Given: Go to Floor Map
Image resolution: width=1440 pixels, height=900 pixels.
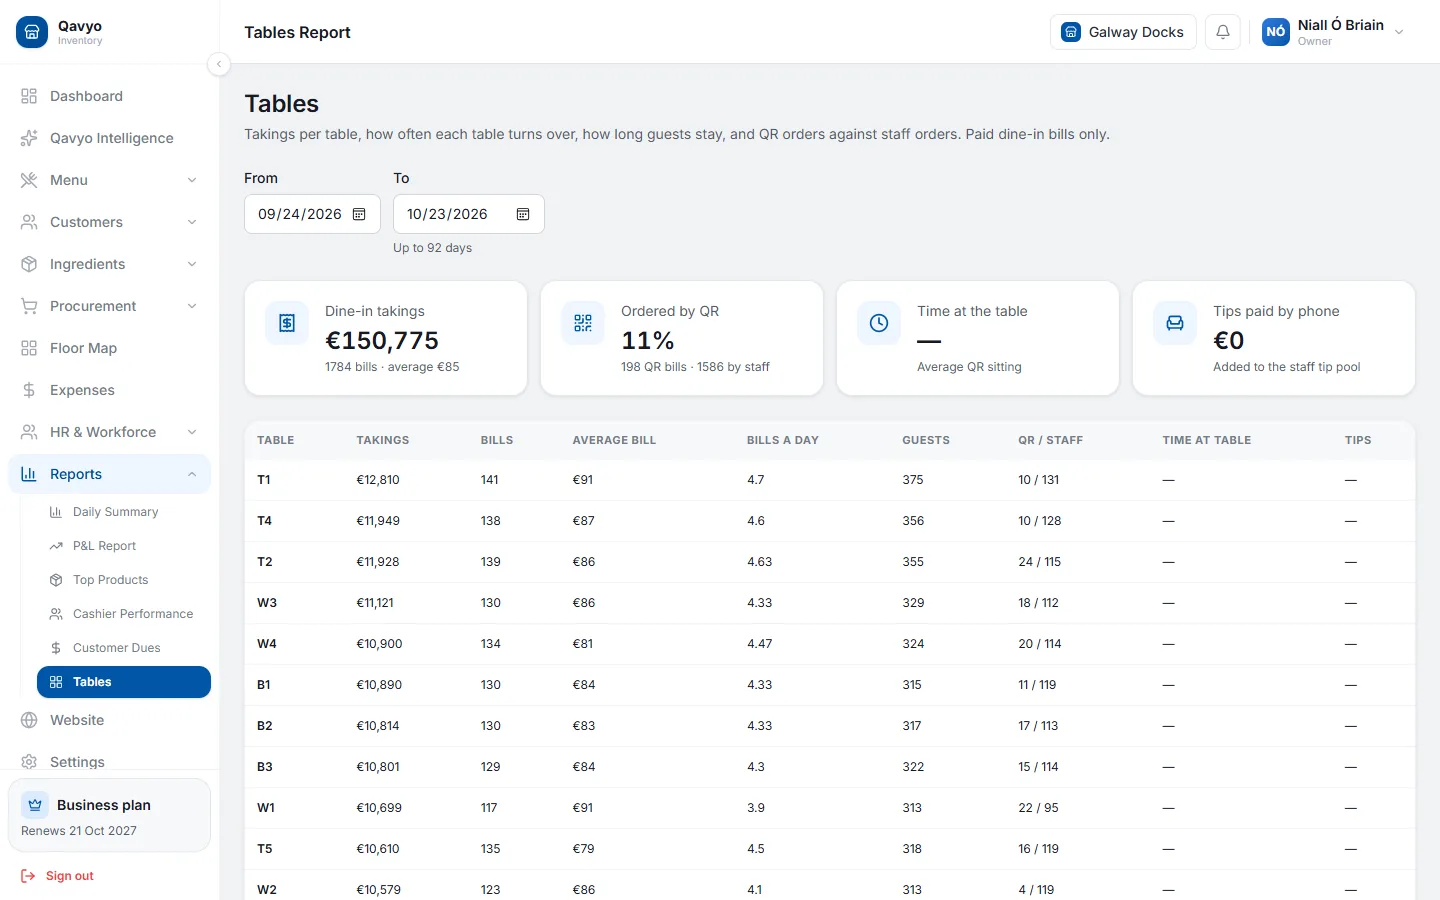Looking at the screenshot, I should pyautogui.click(x=110, y=348).
